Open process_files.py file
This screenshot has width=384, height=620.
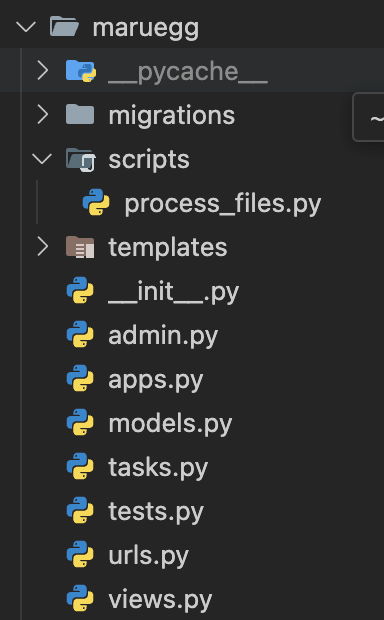223,204
